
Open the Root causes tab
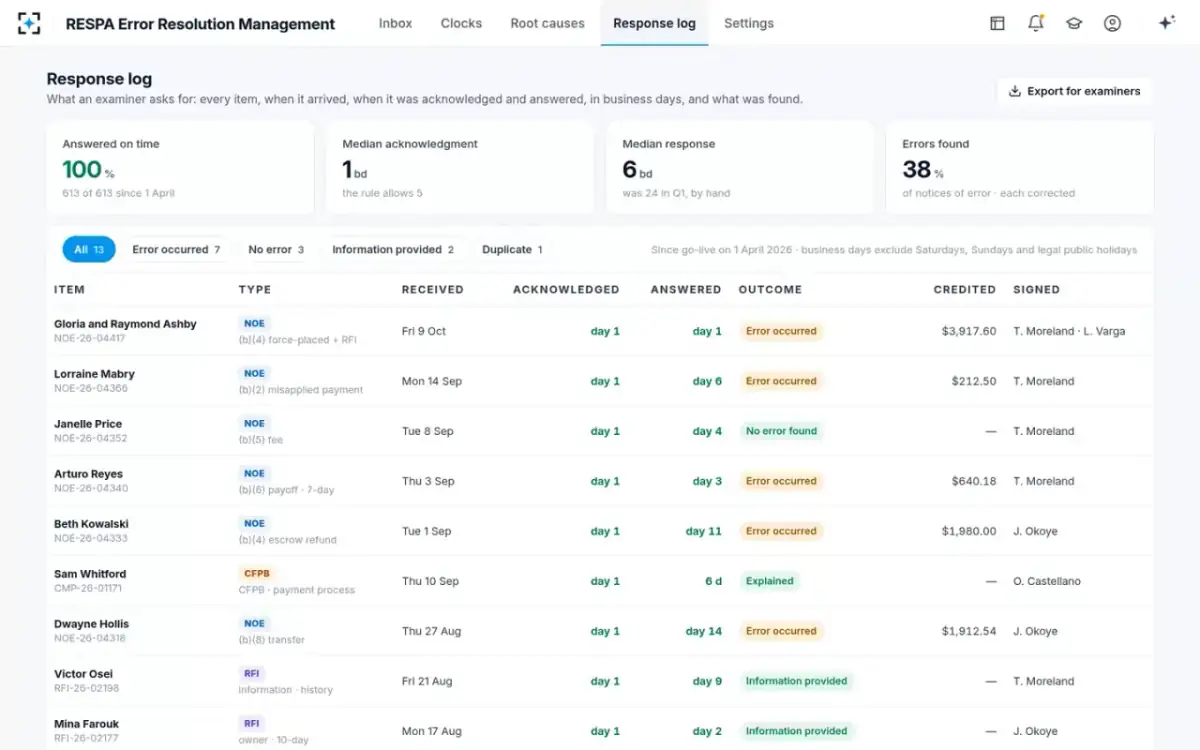(547, 23)
